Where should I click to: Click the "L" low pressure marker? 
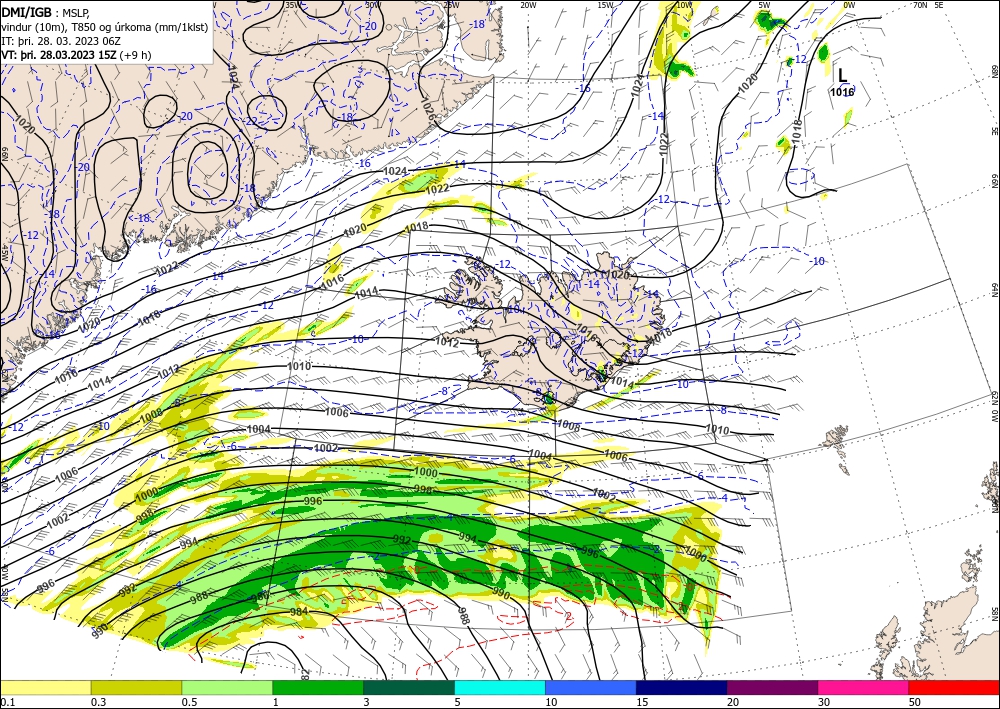tap(842, 76)
